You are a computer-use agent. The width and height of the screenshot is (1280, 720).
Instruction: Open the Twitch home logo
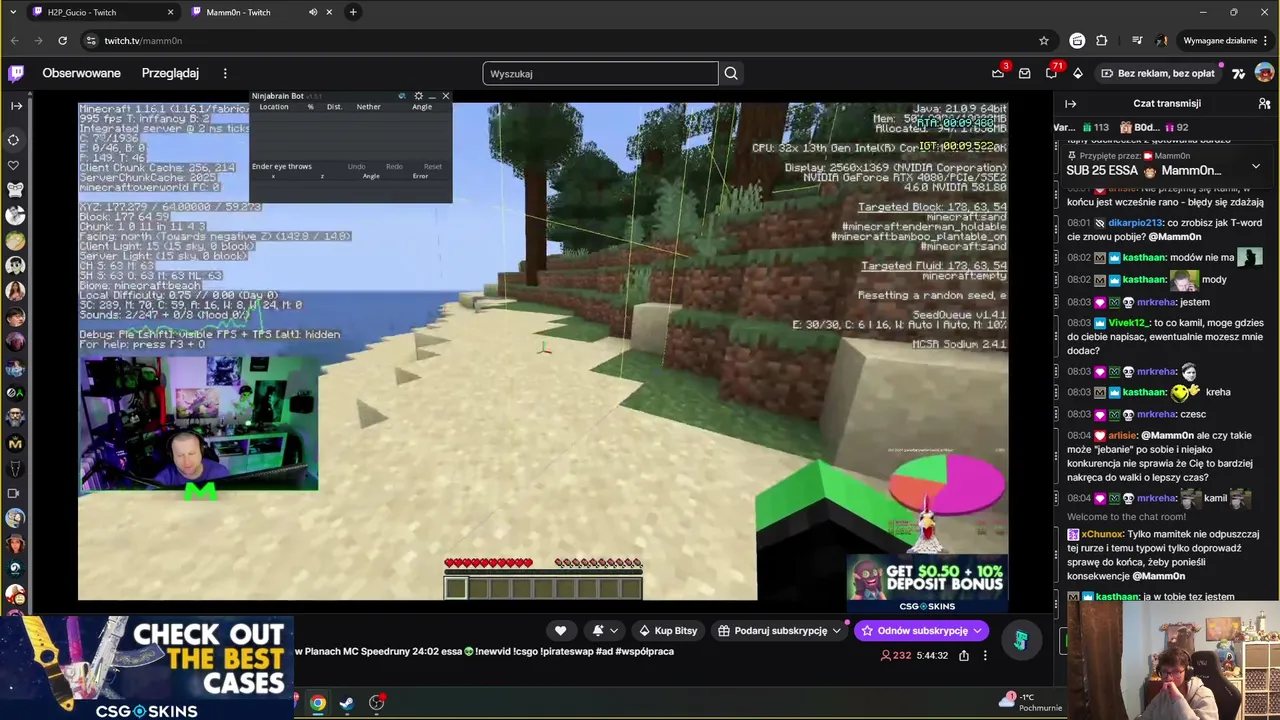(x=16, y=73)
